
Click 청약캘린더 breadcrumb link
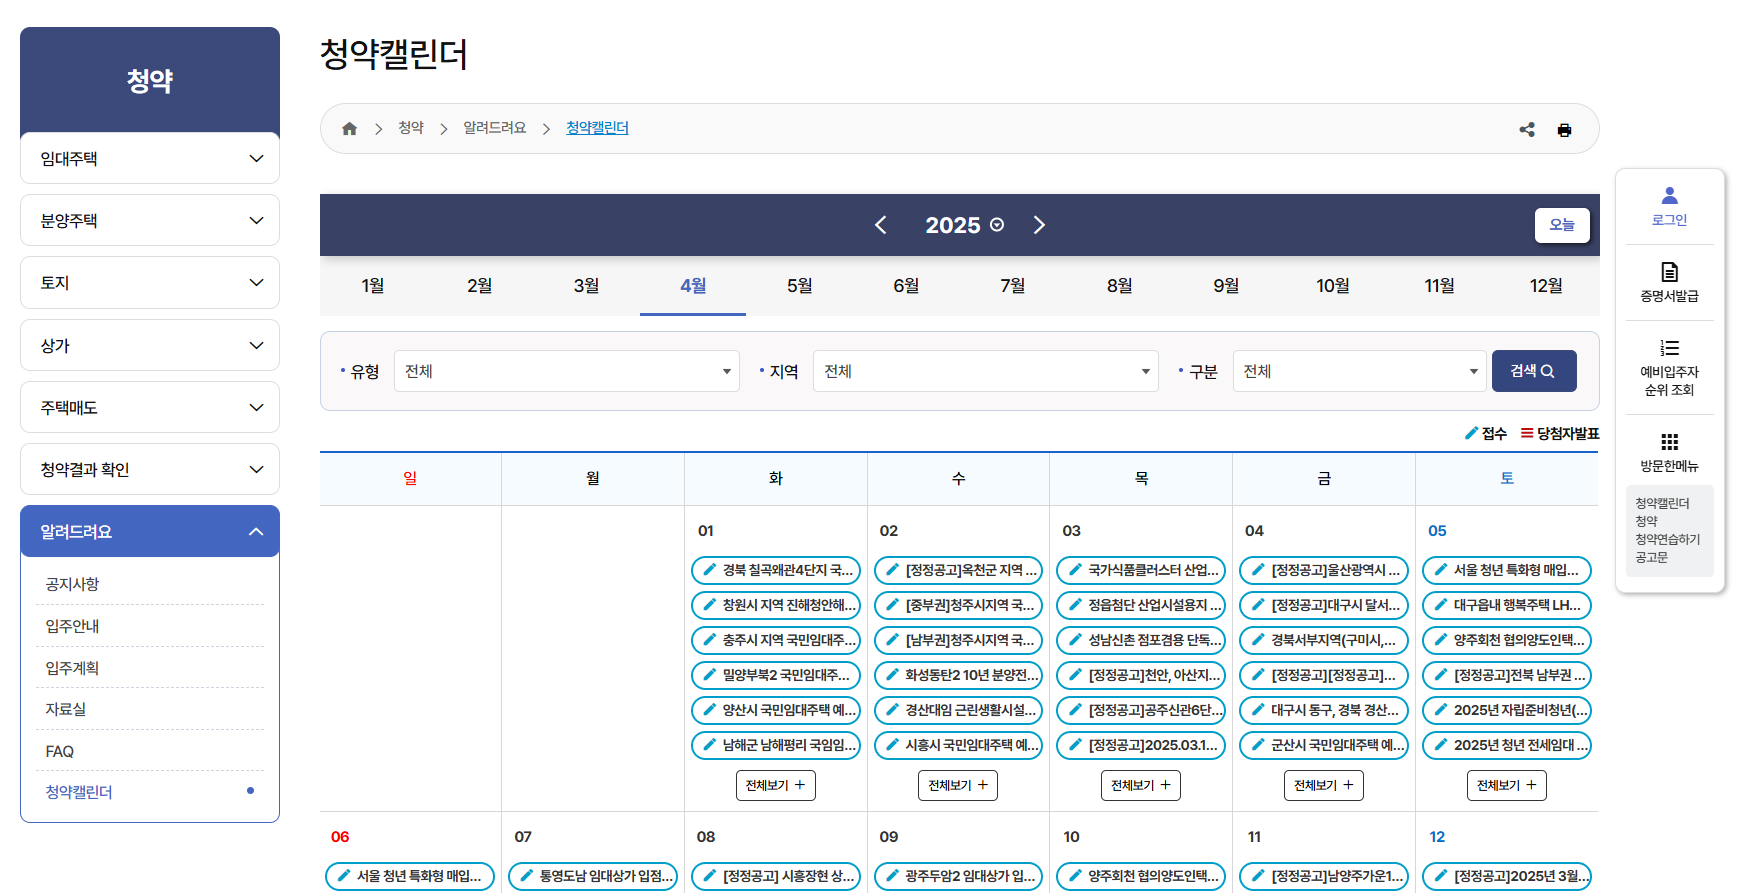(x=597, y=128)
